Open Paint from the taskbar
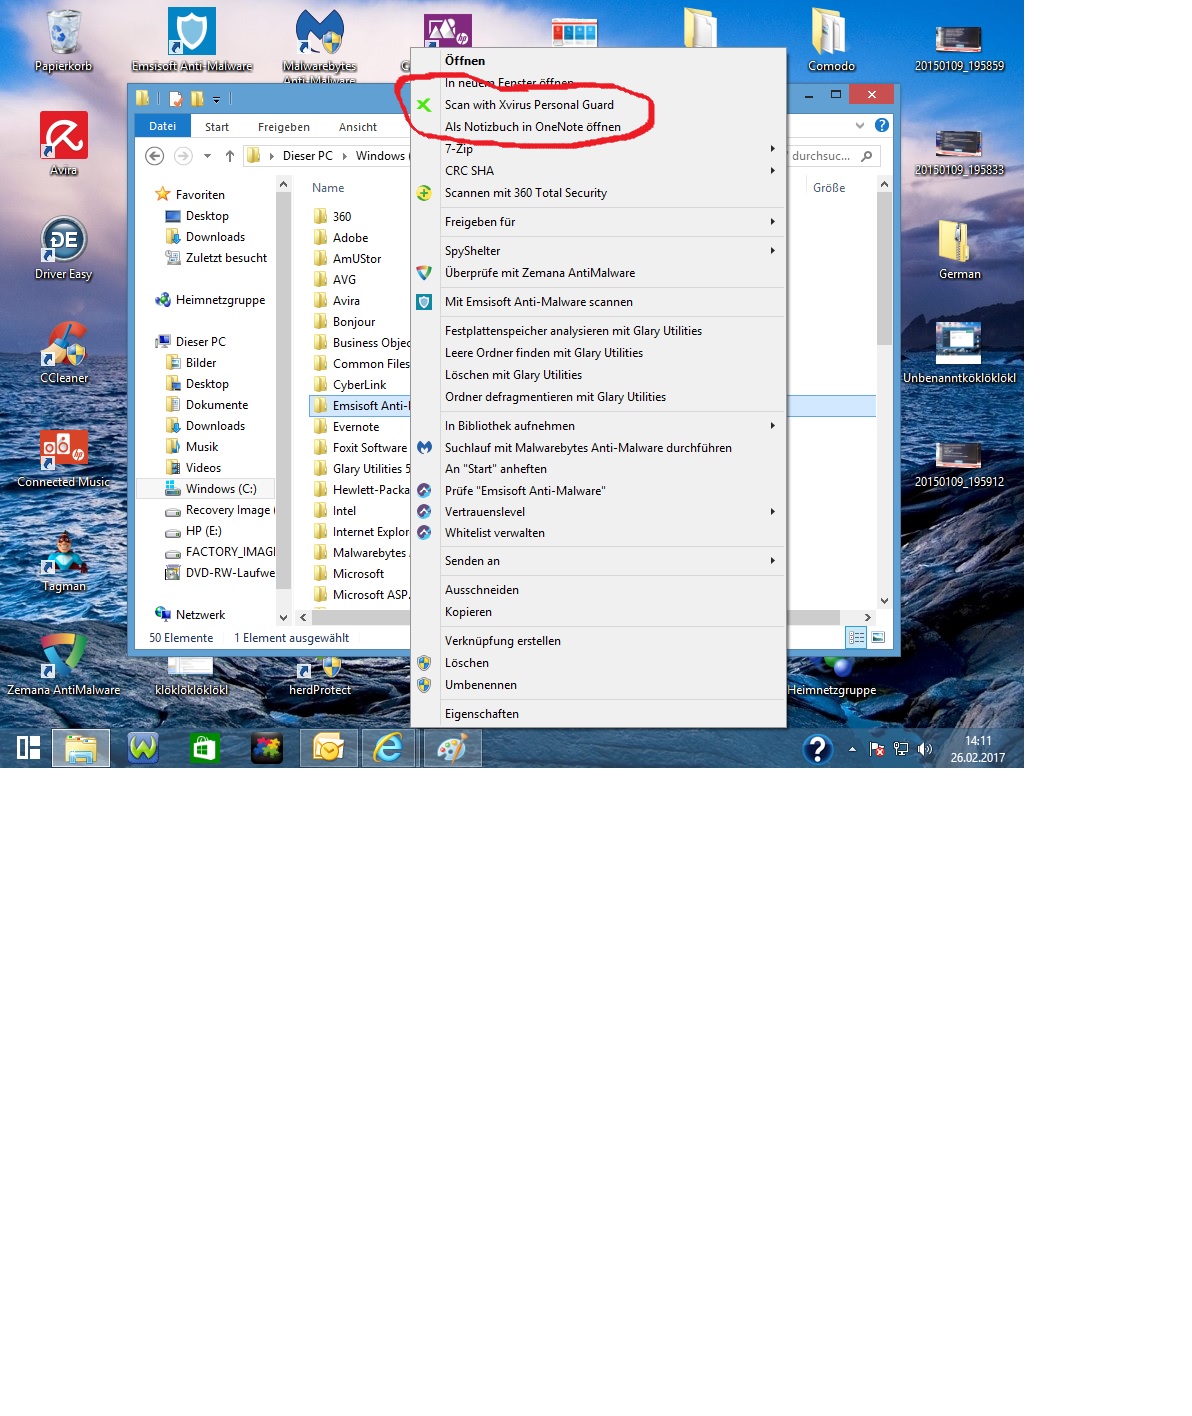This screenshot has width=1192, height=1416. coord(452,747)
